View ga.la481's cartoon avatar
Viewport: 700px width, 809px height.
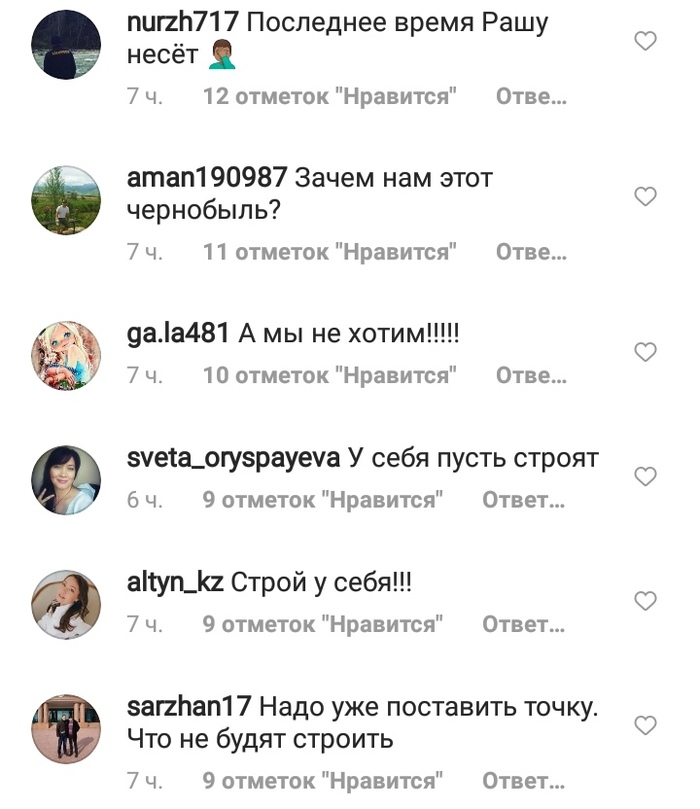pyautogui.click(x=66, y=355)
